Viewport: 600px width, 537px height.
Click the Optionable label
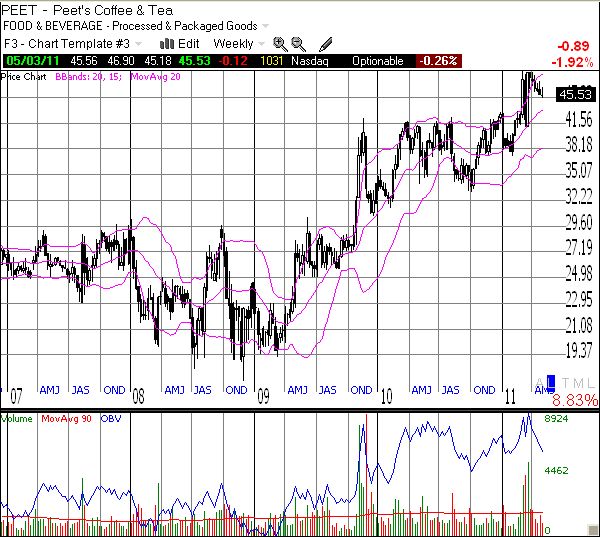pyautogui.click(x=377, y=61)
